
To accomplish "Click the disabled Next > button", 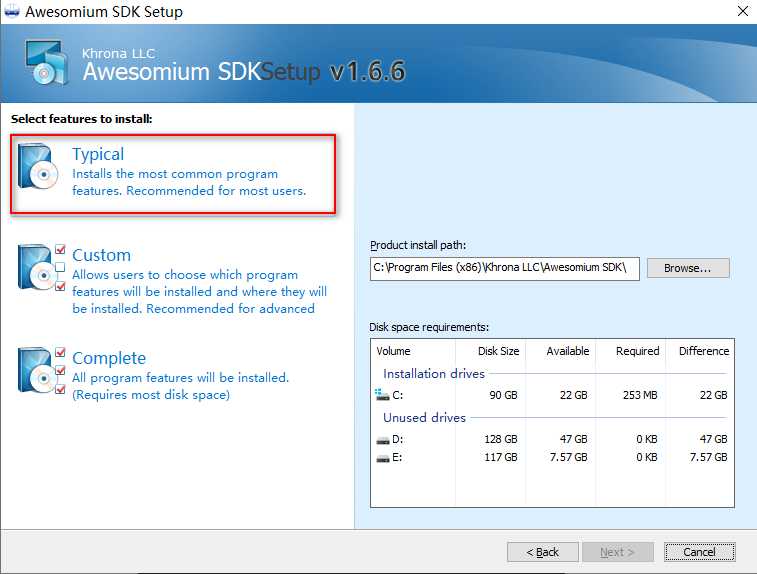I will [x=618, y=552].
